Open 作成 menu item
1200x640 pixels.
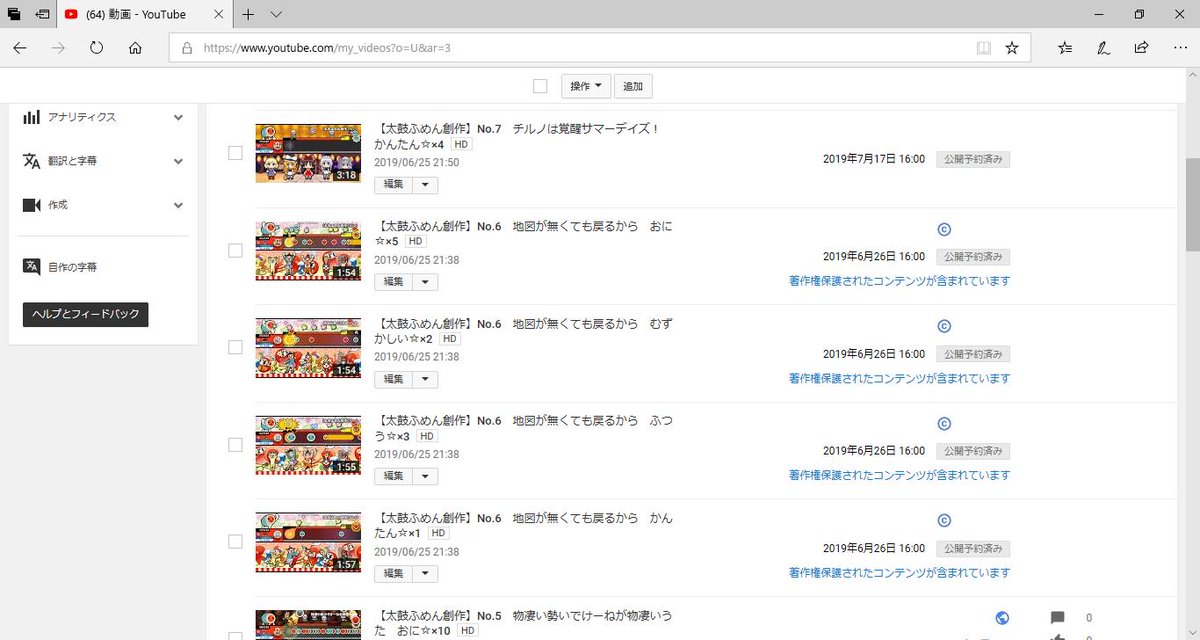(57, 205)
